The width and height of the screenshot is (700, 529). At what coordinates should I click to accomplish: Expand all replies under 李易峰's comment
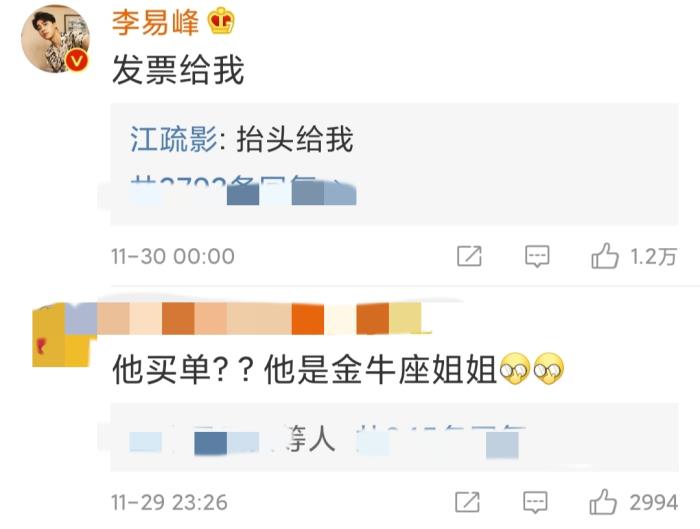pyautogui.click(x=243, y=191)
